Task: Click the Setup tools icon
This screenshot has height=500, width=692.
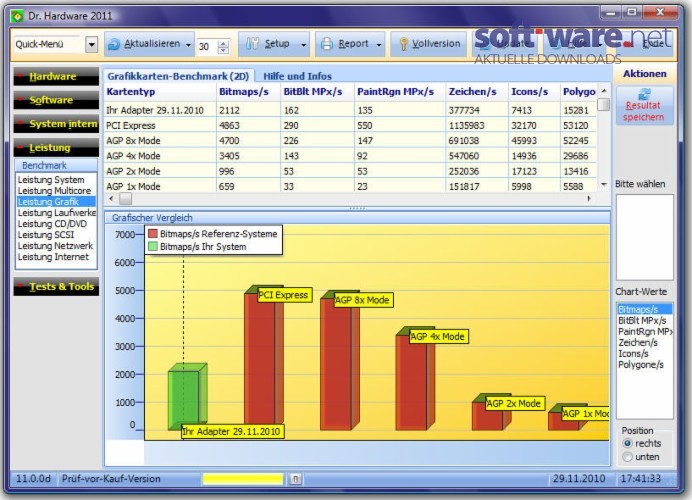Action: (252, 44)
